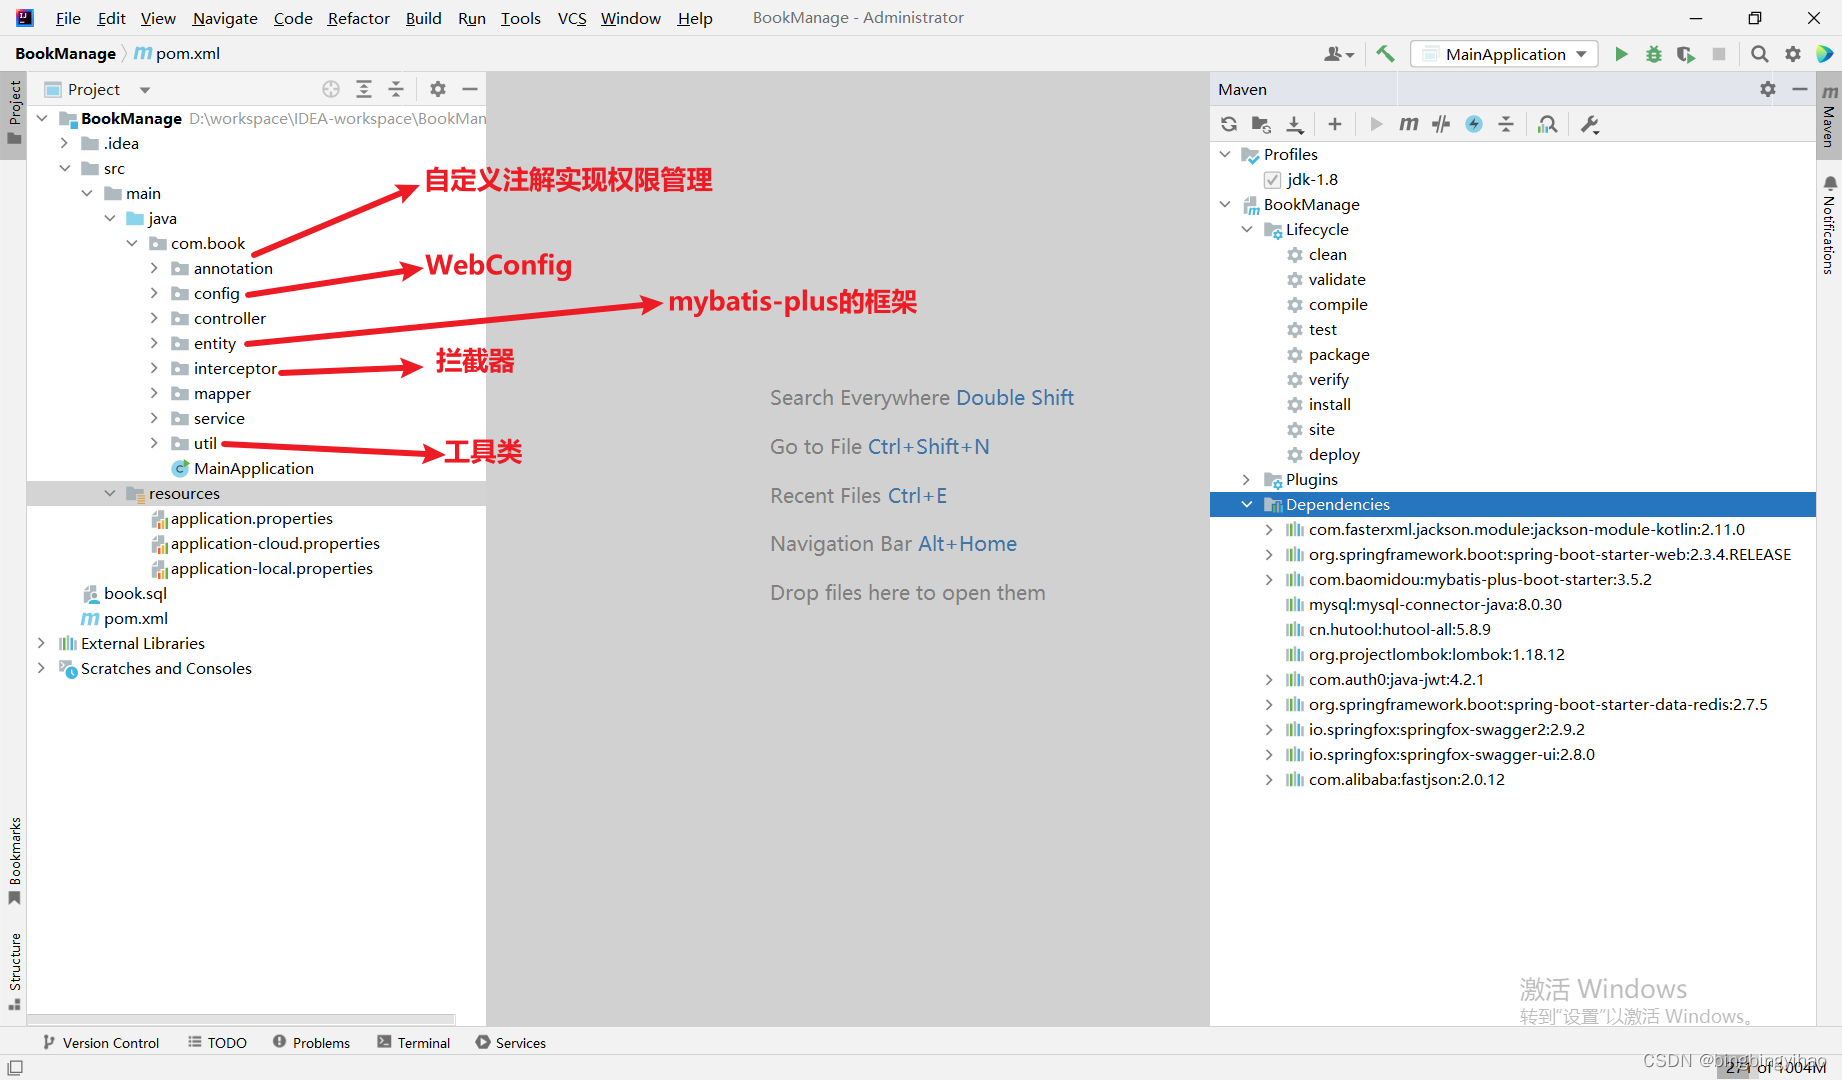Open the Navigate menu
Image resolution: width=1842 pixels, height=1080 pixels.
225,18
